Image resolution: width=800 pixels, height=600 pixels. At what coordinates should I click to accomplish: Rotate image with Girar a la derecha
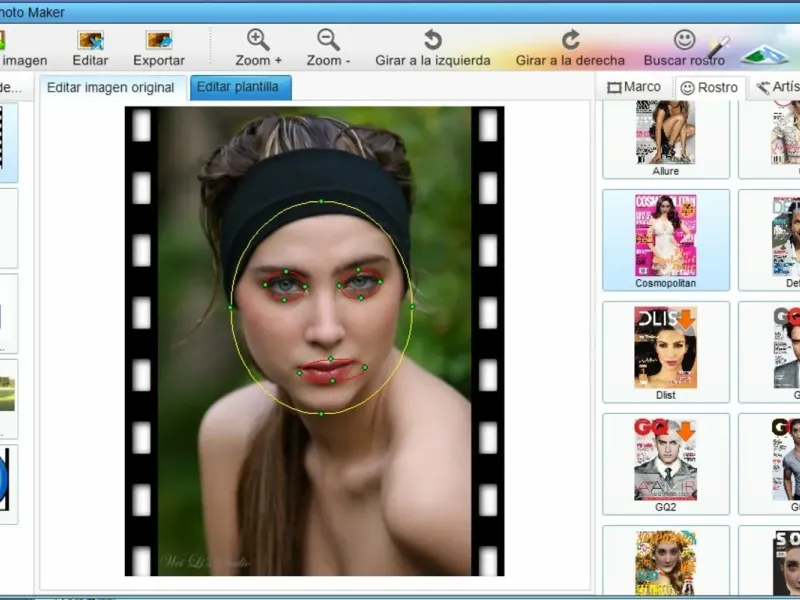570,40
